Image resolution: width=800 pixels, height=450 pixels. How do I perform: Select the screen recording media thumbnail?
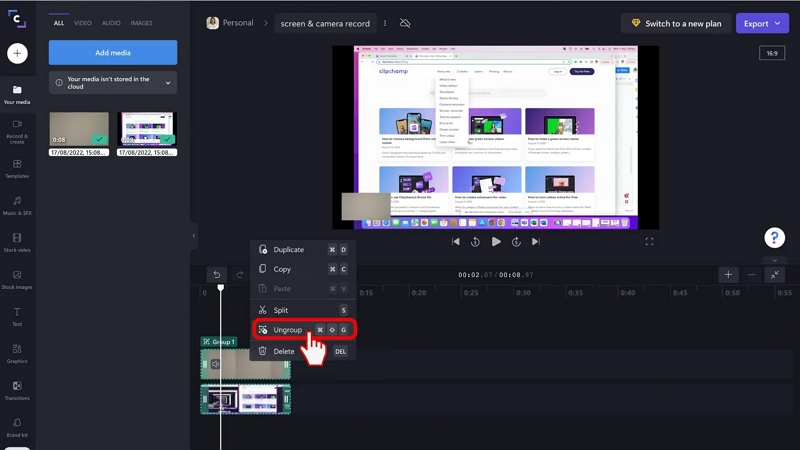(x=147, y=129)
